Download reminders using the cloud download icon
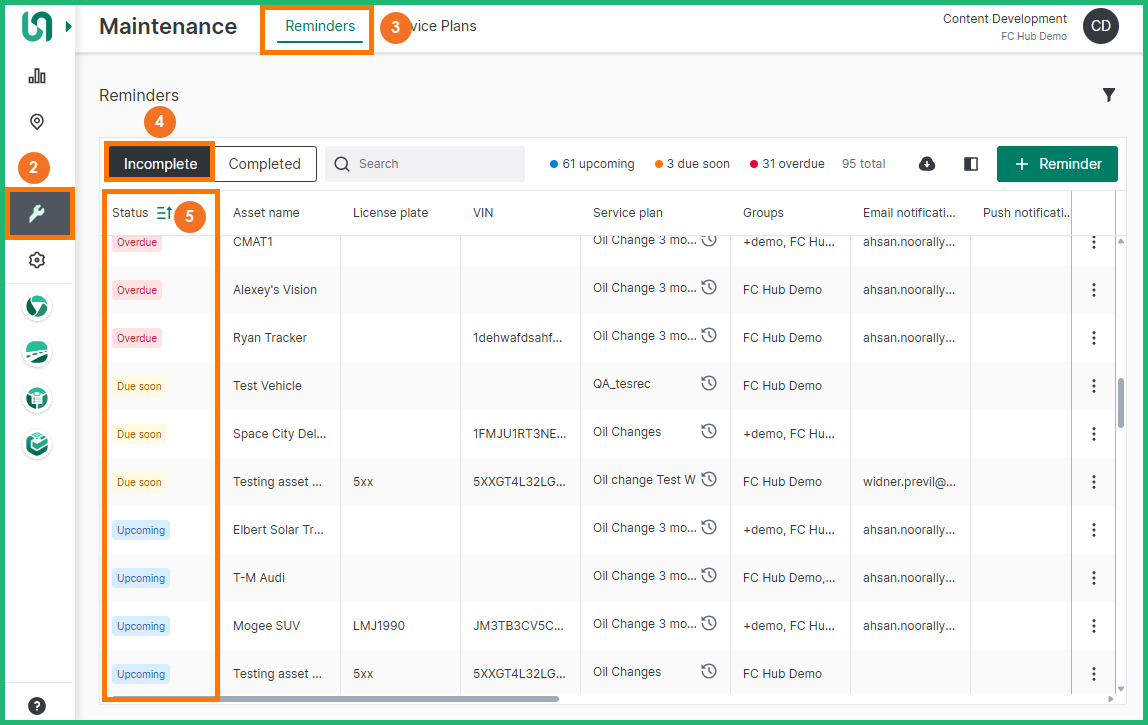This screenshot has height=725, width=1148. 927,164
